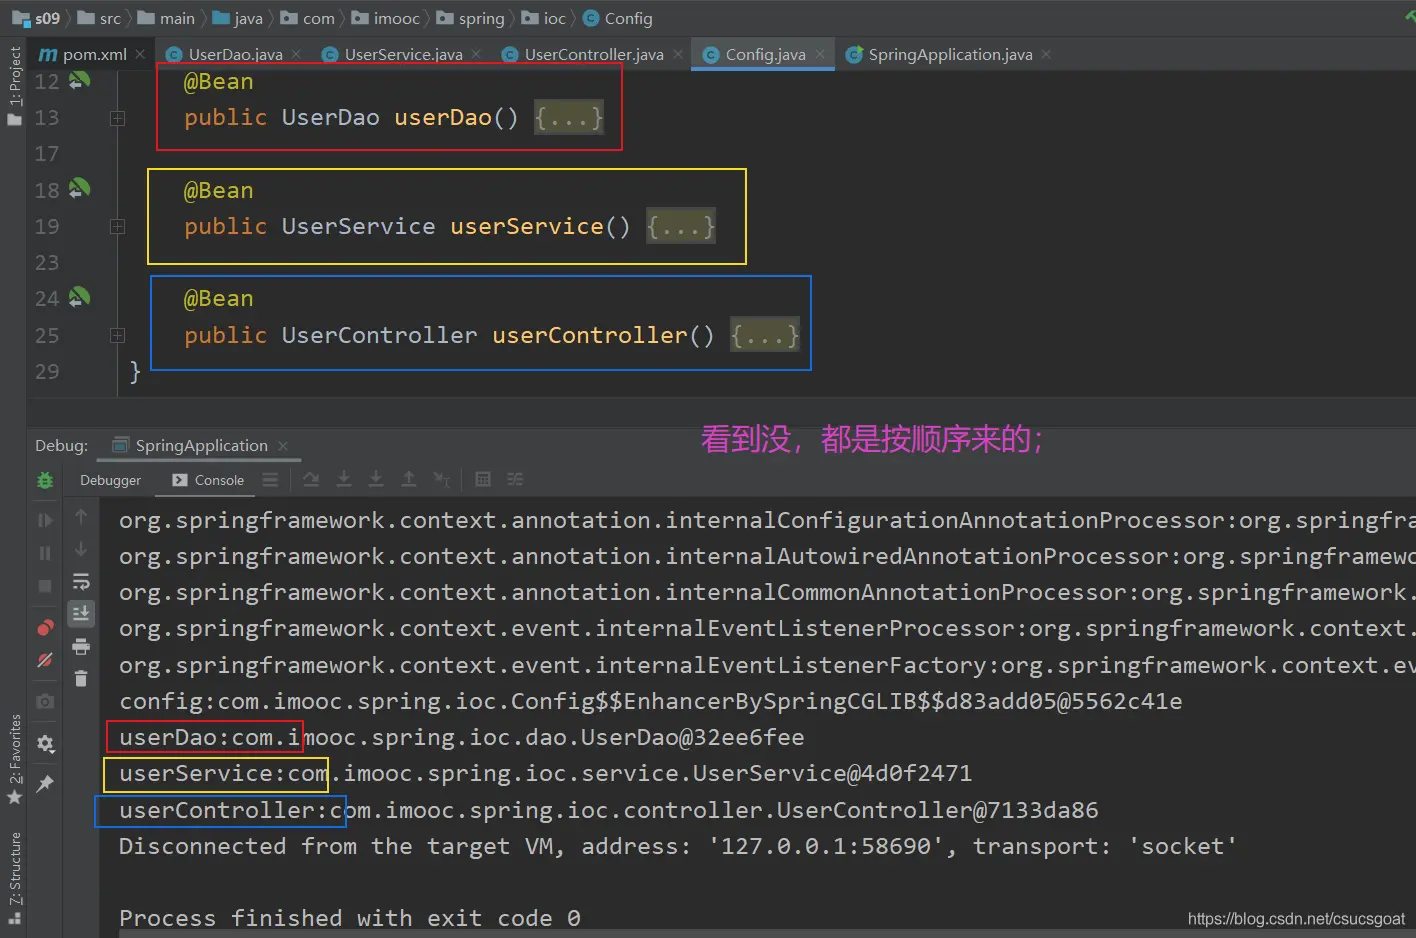Toggle Scroll to End of console
The height and width of the screenshot is (938, 1416).
click(81, 613)
